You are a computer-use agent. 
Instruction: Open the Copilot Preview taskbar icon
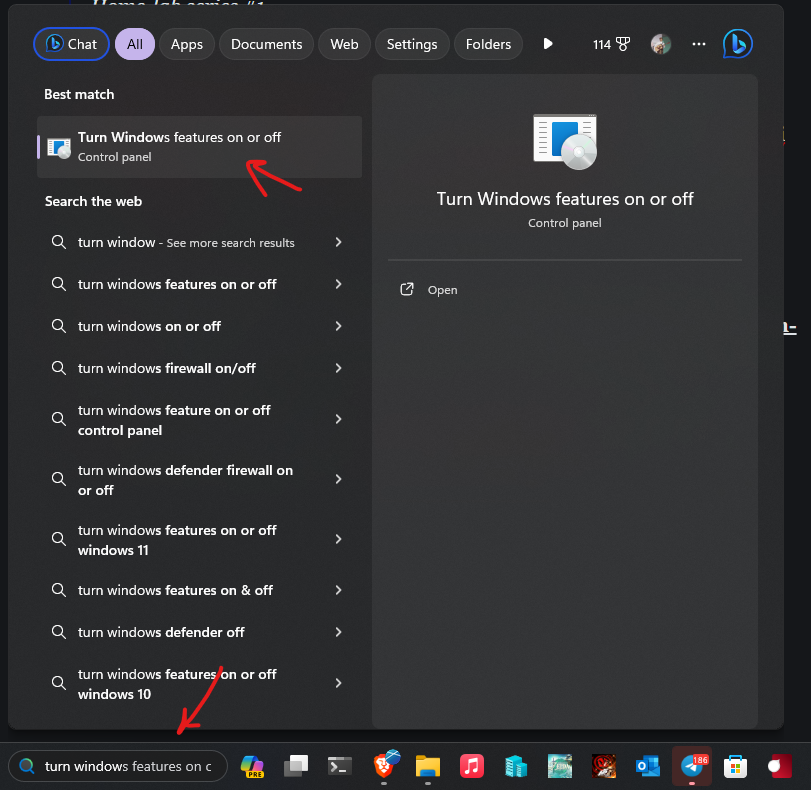(x=251, y=766)
